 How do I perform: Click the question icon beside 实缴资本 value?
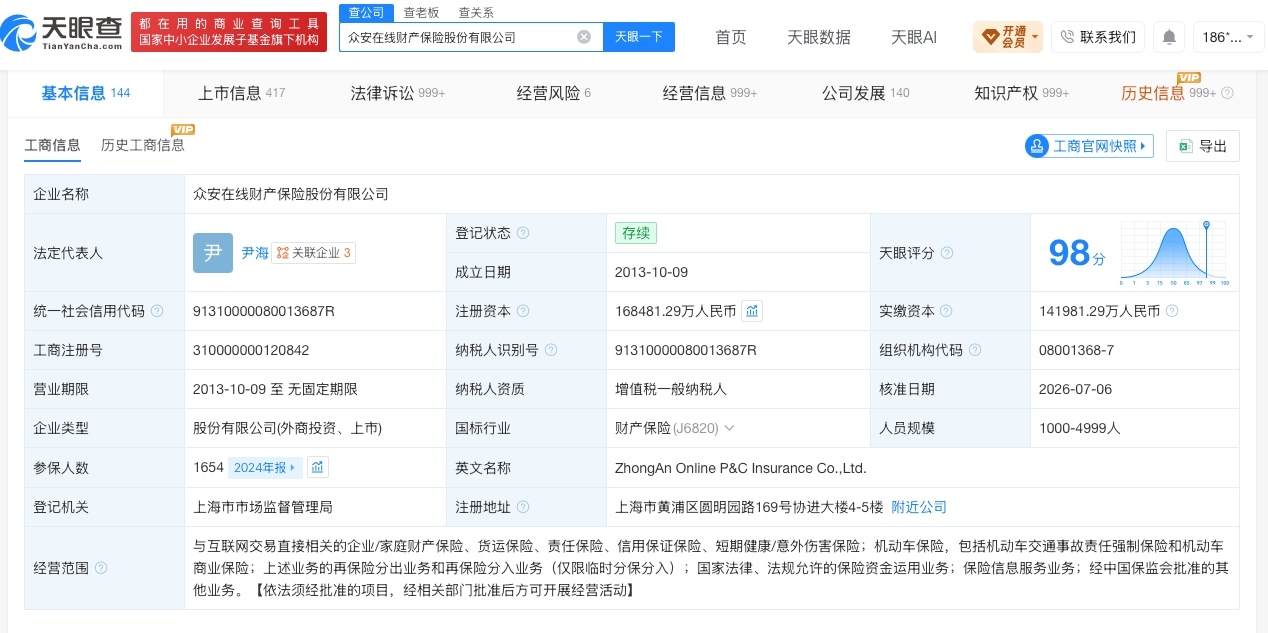click(1172, 311)
